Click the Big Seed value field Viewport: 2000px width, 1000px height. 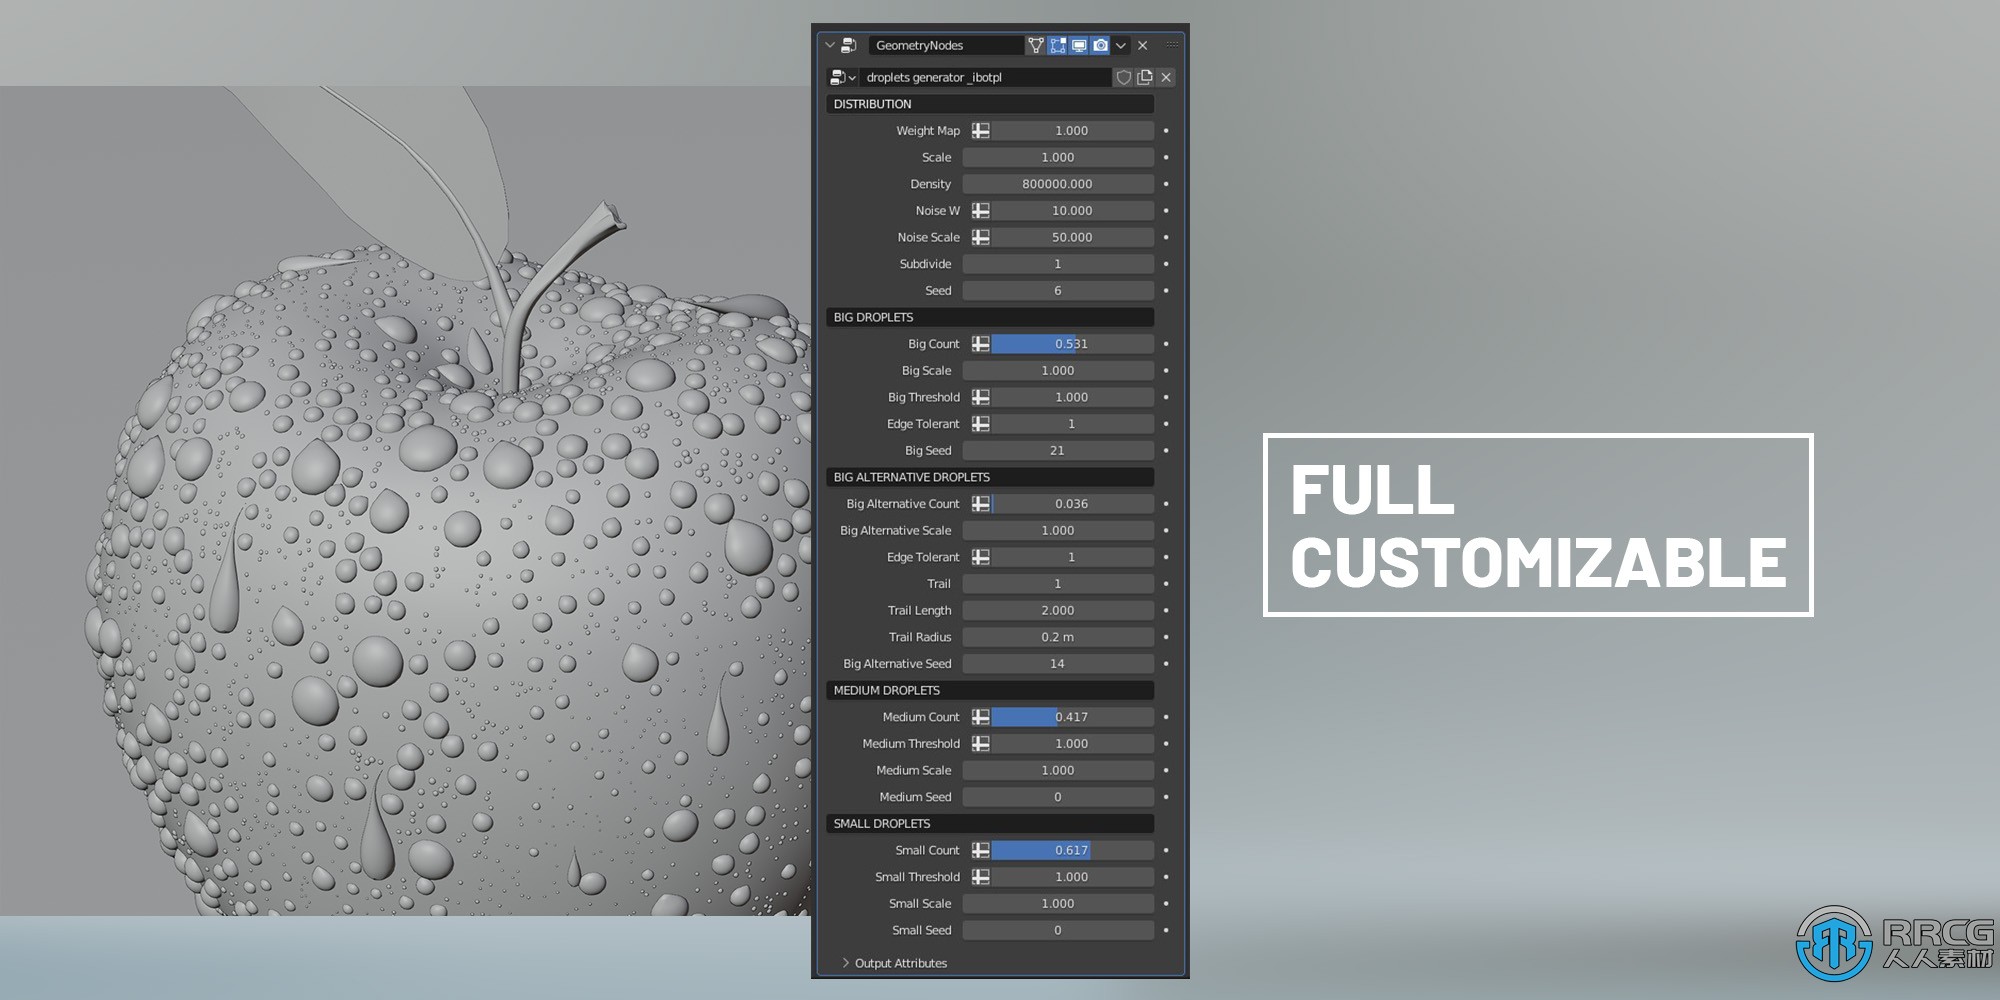[1058, 451]
